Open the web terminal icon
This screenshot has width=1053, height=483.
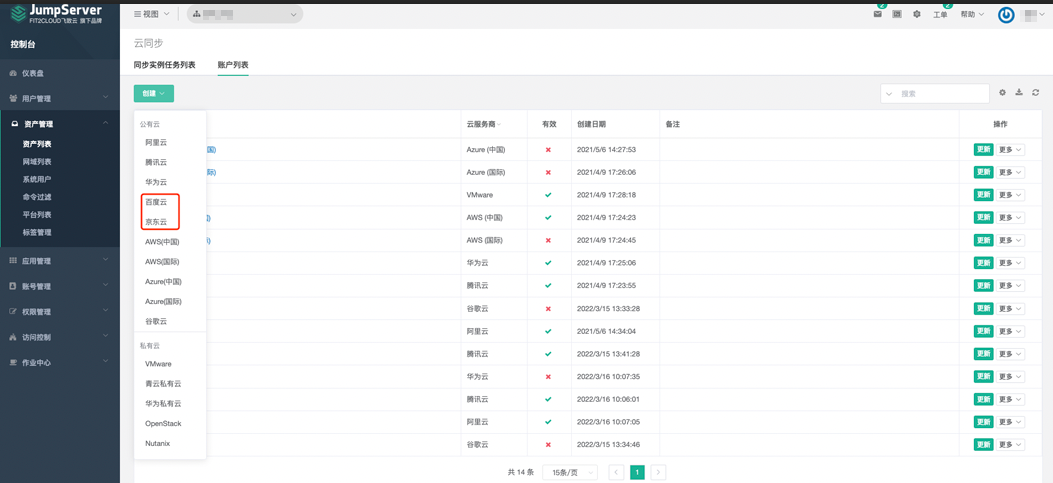[x=897, y=14]
